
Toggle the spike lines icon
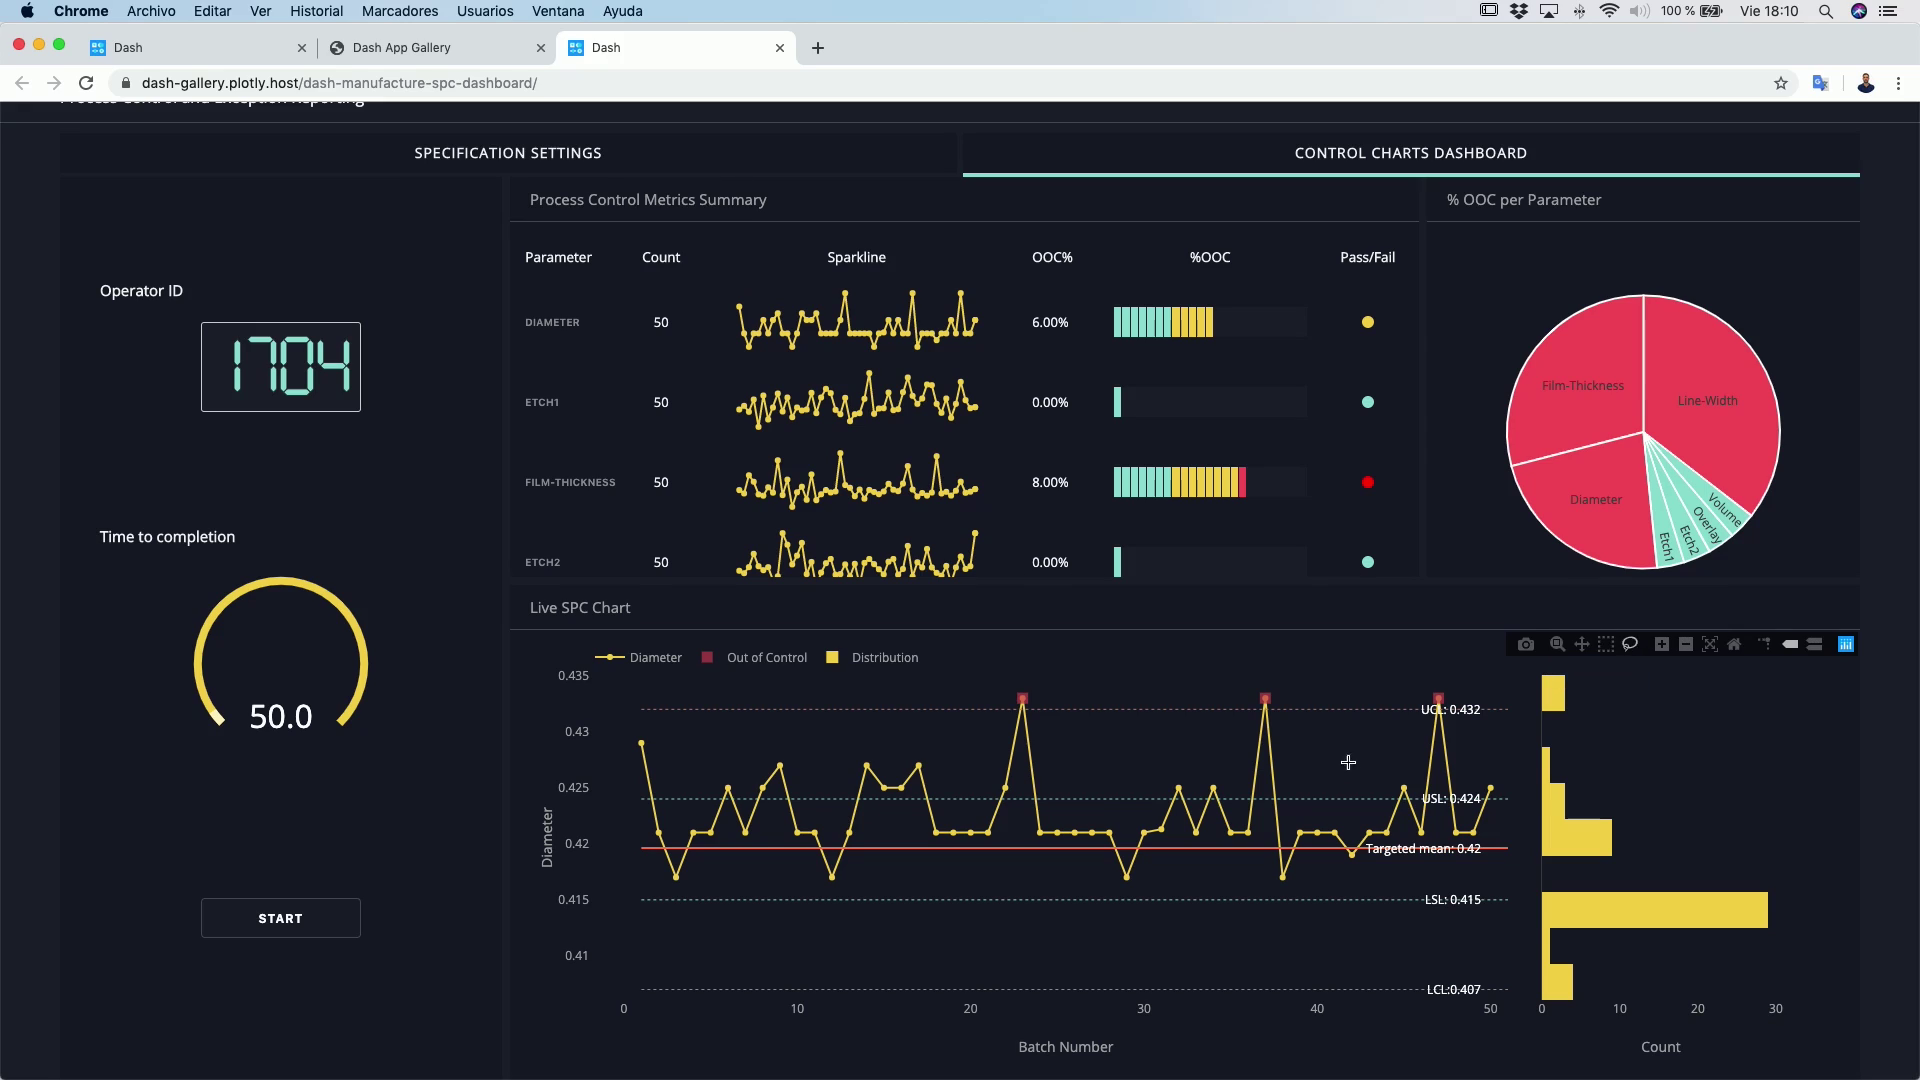[x=1764, y=645]
